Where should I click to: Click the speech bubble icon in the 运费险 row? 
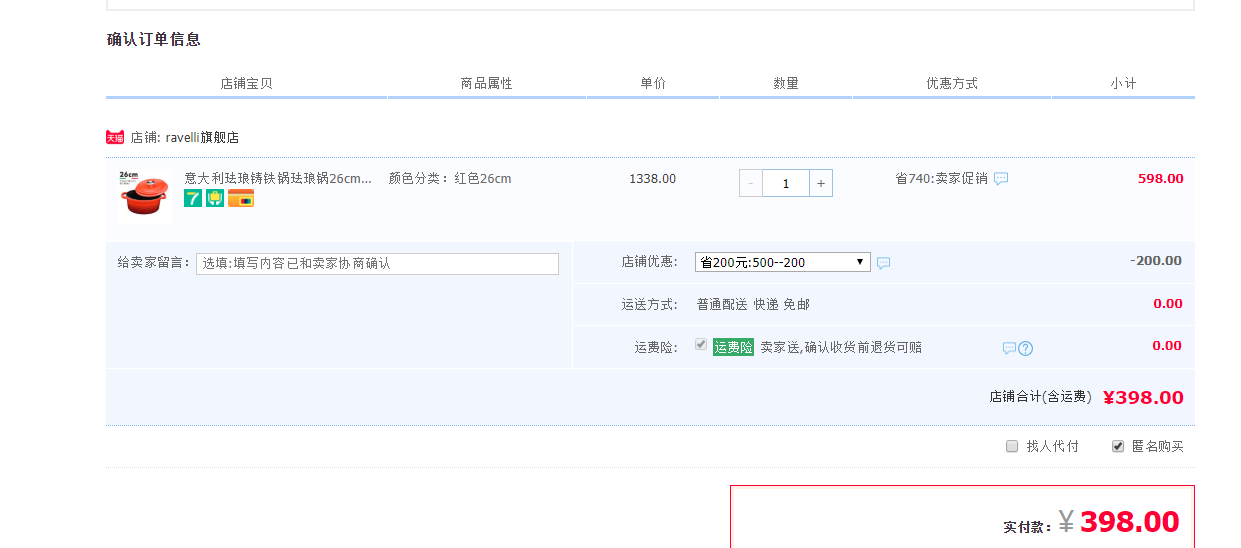pyautogui.click(x=1009, y=348)
